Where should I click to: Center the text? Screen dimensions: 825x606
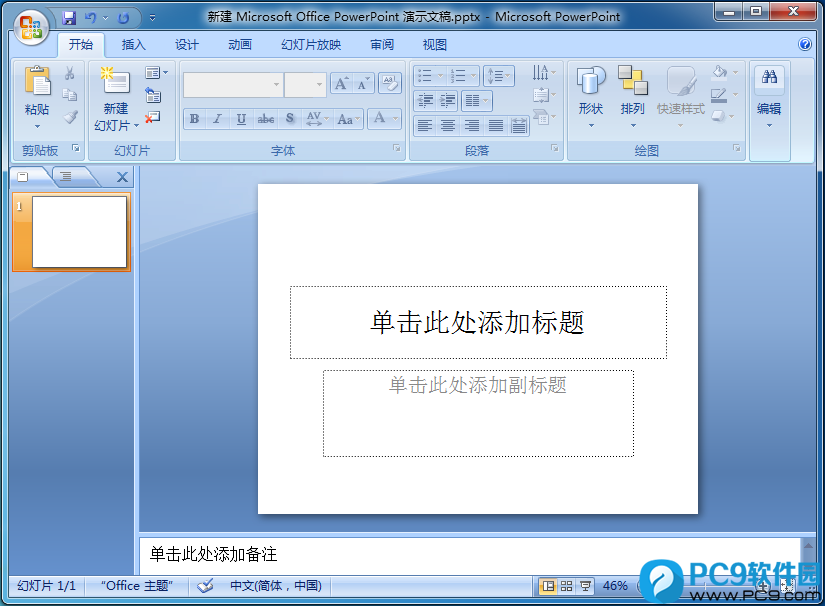pyautogui.click(x=448, y=126)
